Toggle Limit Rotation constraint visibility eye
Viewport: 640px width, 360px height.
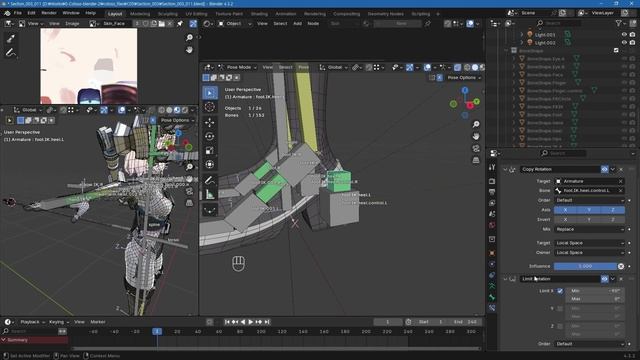click(604, 279)
